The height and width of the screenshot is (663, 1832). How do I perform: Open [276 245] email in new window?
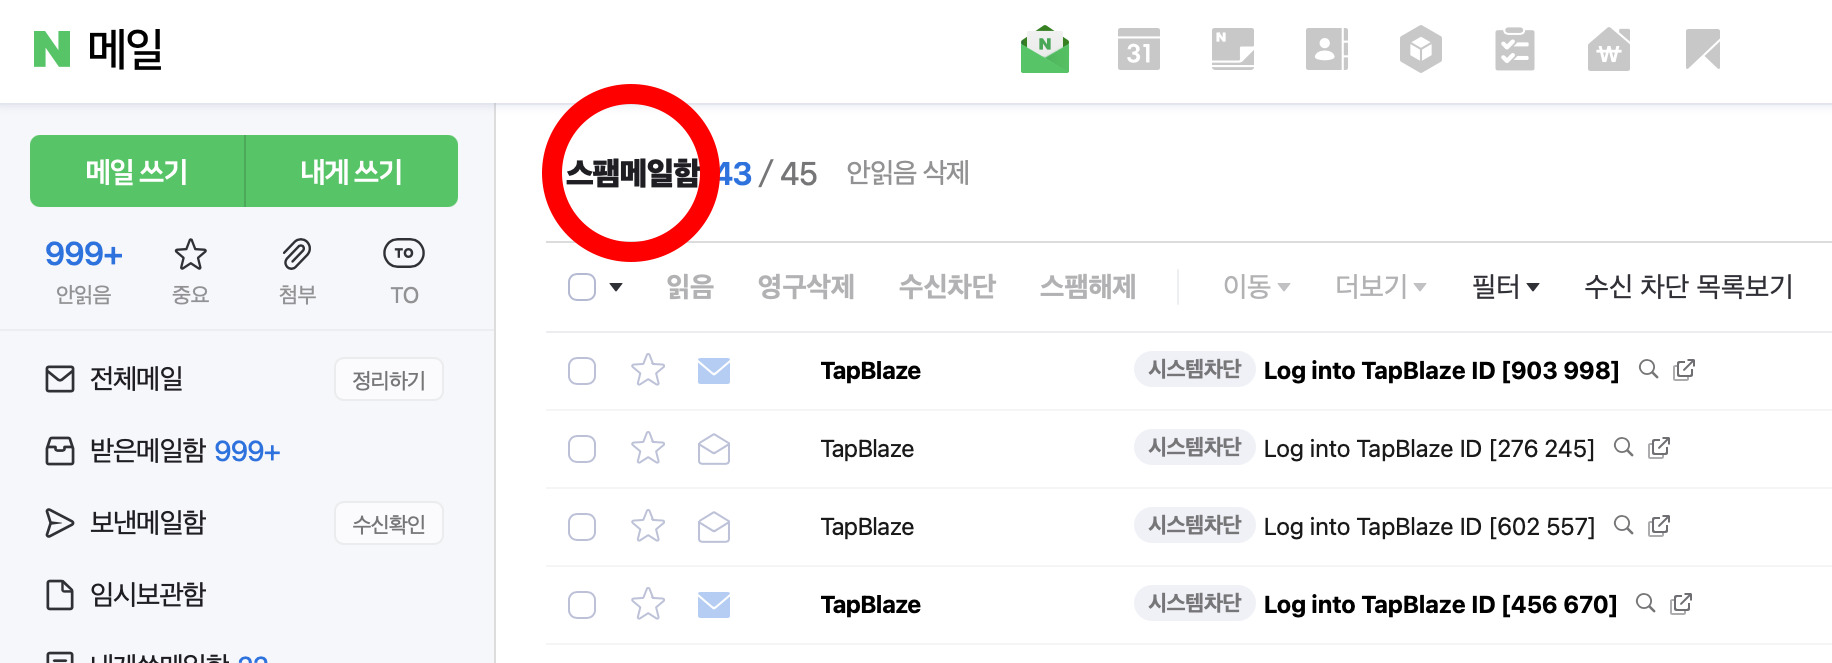pyautogui.click(x=1660, y=448)
